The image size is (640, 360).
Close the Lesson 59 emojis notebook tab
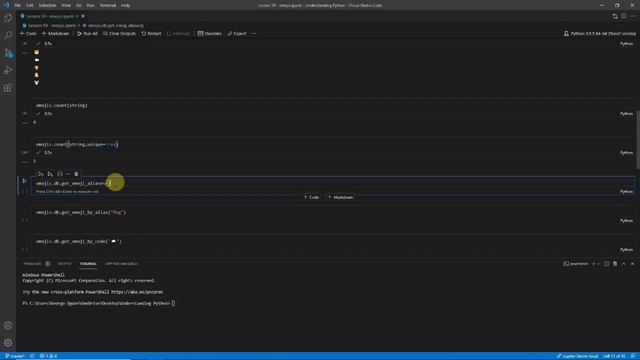tap(83, 16)
